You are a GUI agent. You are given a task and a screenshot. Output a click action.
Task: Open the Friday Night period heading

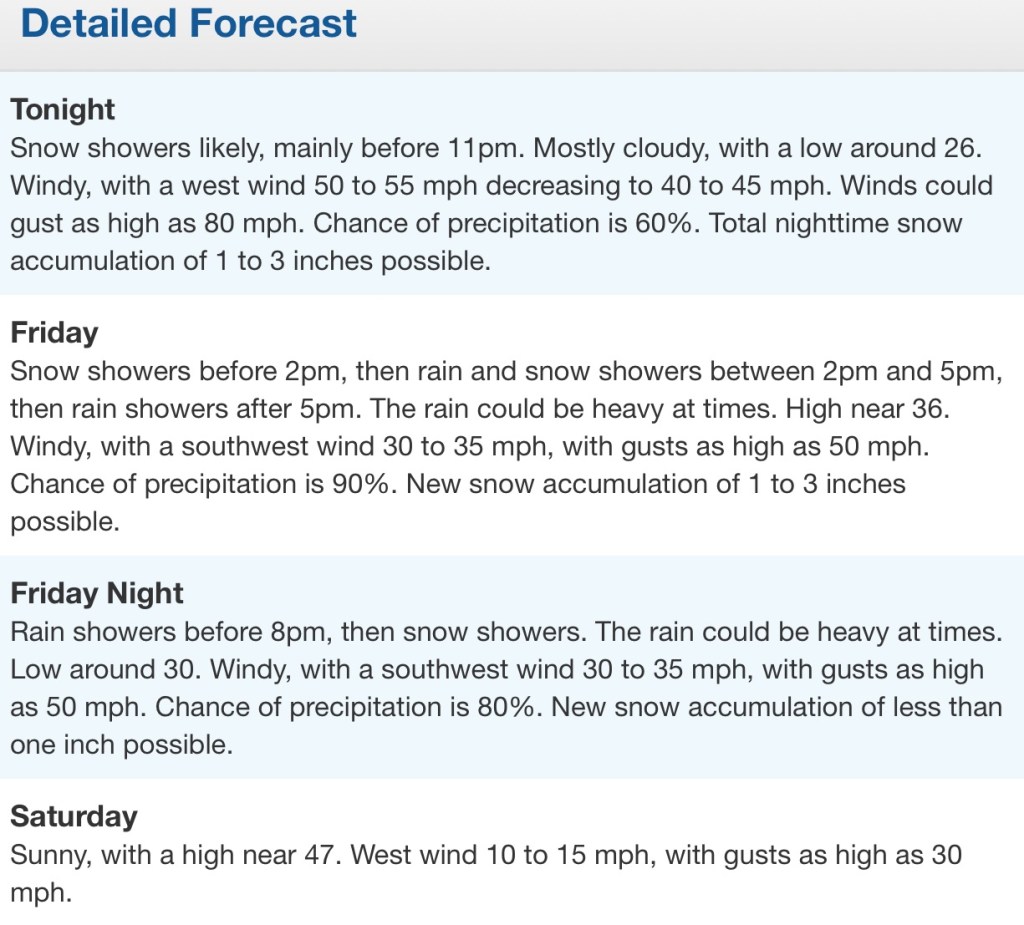coord(97,593)
